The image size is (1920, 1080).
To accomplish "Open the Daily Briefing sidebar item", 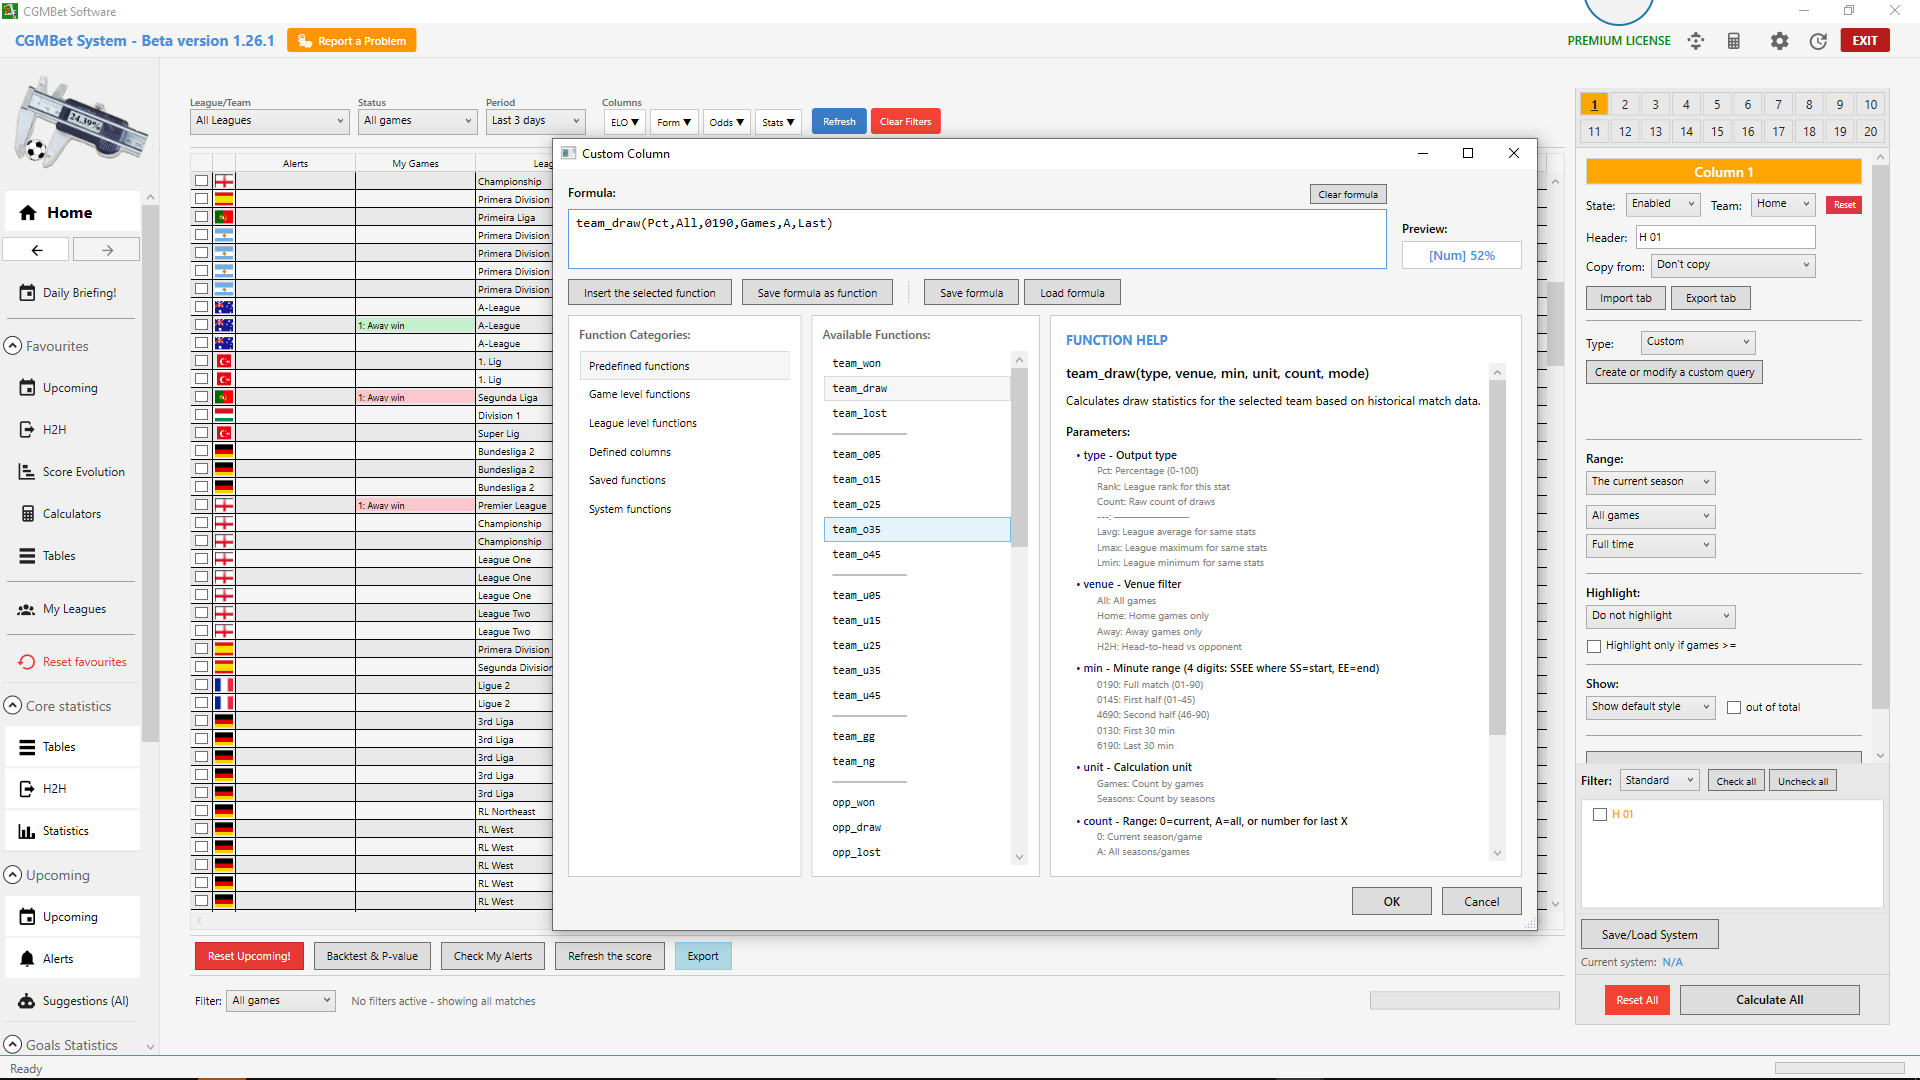I will click(x=78, y=292).
